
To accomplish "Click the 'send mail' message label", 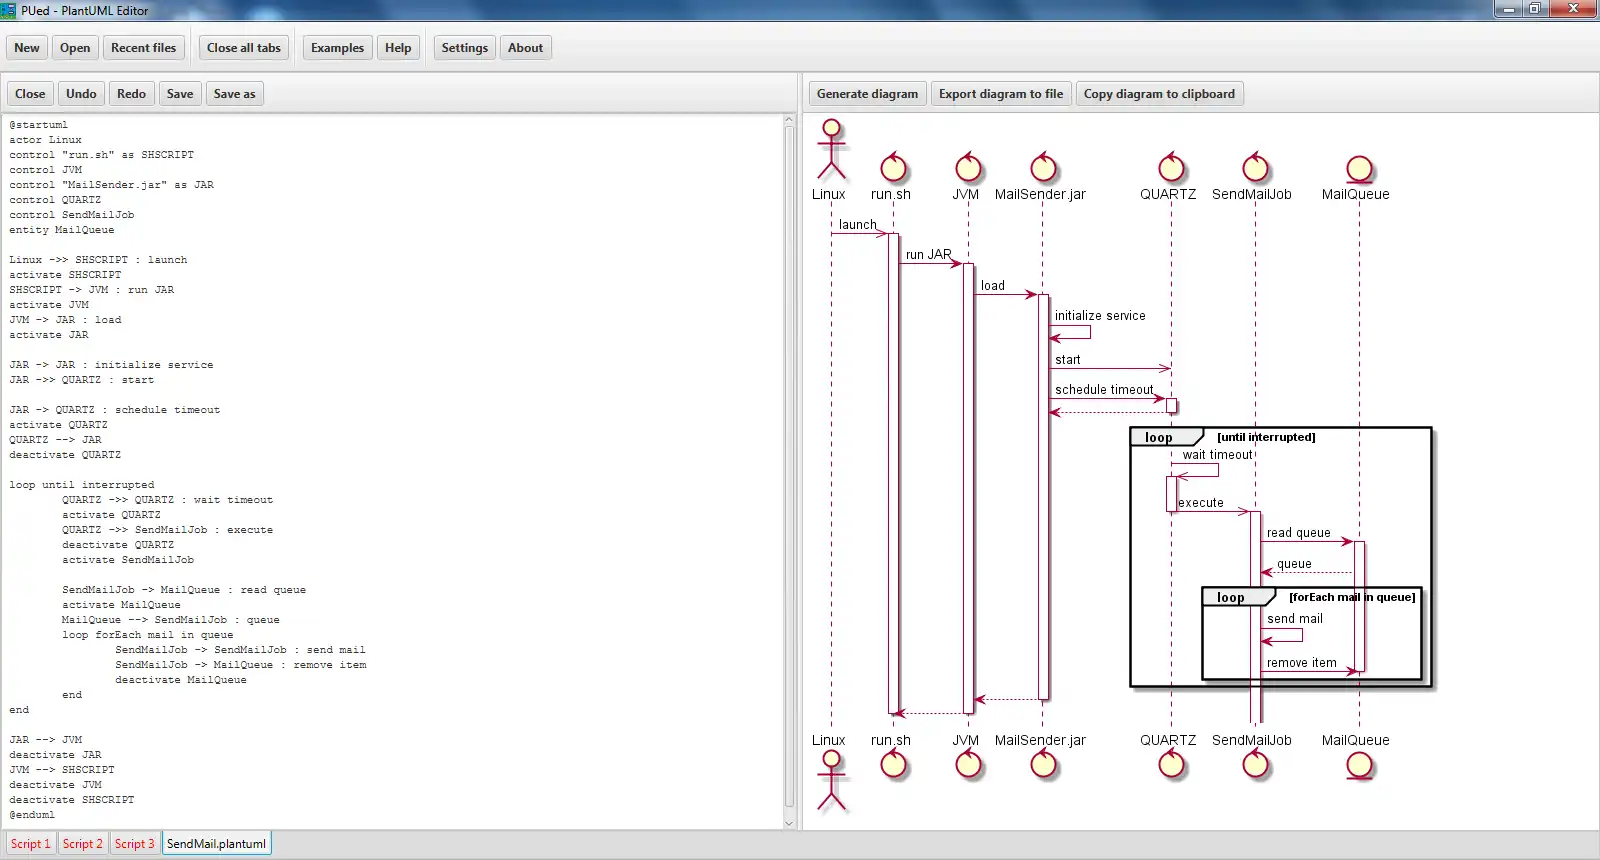I will [x=1294, y=619].
